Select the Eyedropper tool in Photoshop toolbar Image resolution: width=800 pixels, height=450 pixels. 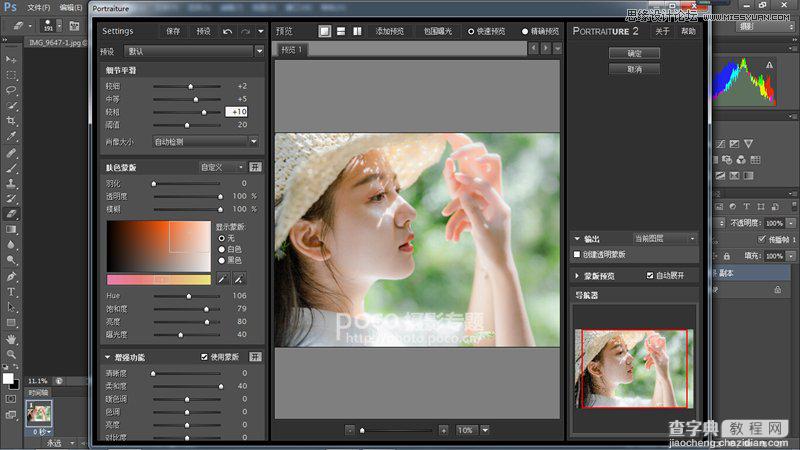coord(11,136)
